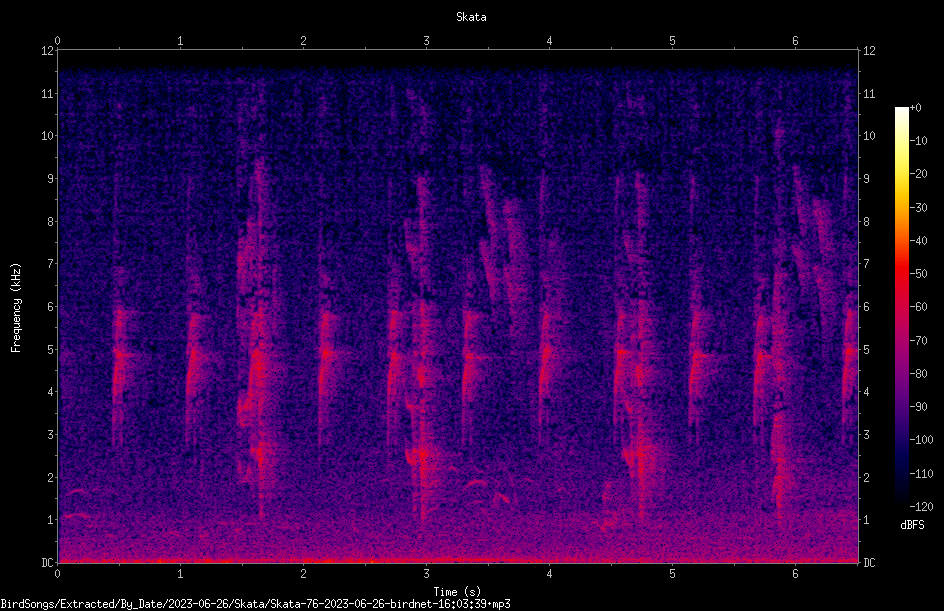Click the "Skata" title above the spectrogram
944x611 pixels.
(471, 17)
